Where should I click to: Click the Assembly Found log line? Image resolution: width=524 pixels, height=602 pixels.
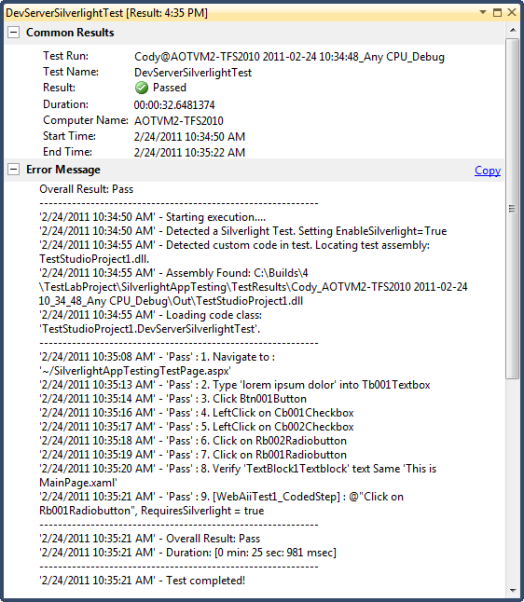(253, 287)
